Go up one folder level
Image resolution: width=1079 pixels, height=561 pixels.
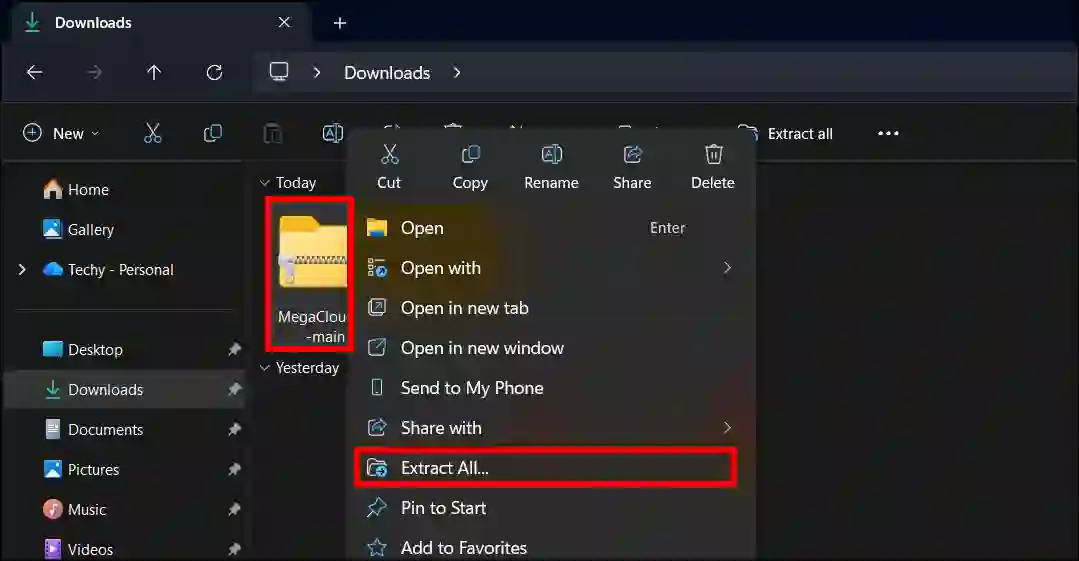(154, 72)
